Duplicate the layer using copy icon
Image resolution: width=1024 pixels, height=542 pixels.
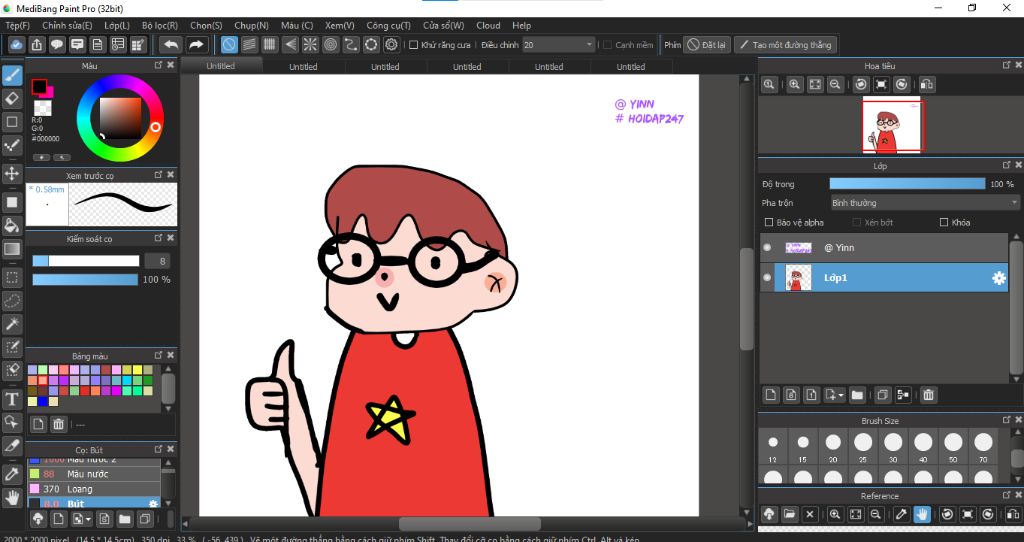pyautogui.click(x=883, y=394)
